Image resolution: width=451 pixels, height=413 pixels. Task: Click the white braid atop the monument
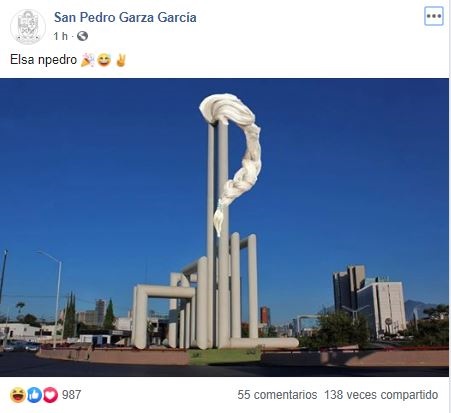click(234, 157)
